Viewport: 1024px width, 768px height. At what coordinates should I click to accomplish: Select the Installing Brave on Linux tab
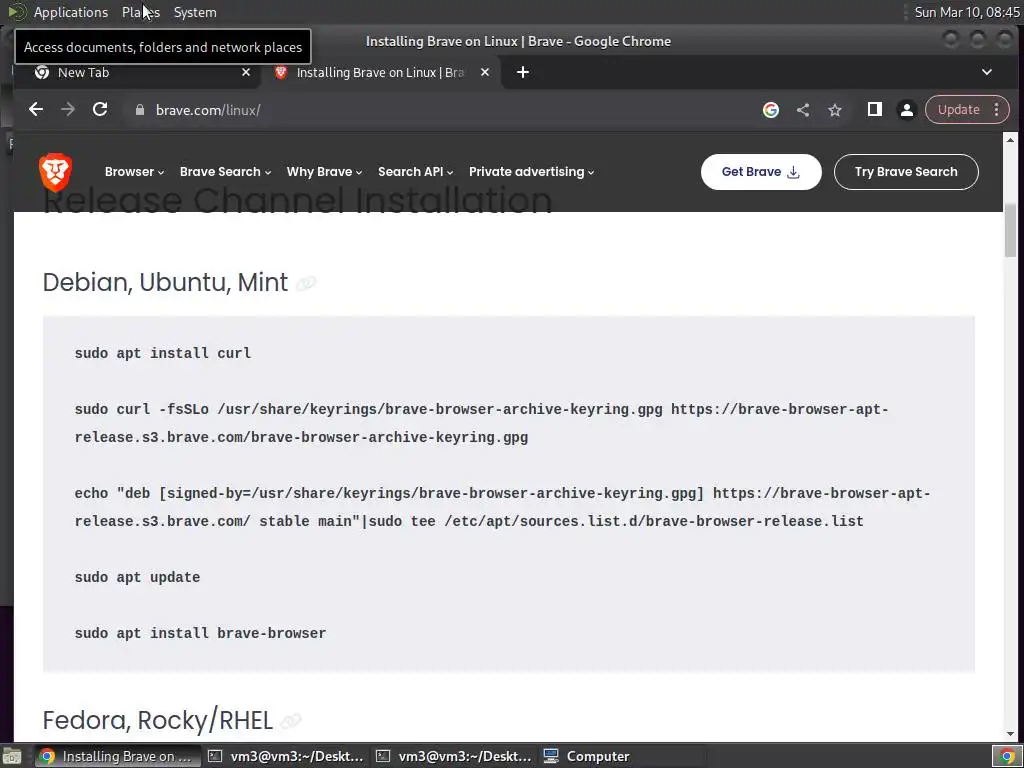pyautogui.click(x=381, y=72)
